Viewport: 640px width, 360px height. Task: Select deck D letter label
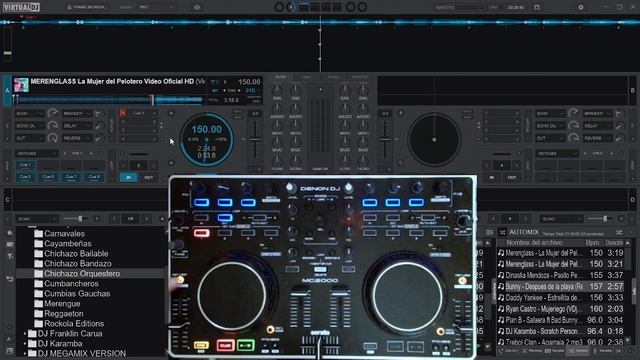tap(633, 200)
